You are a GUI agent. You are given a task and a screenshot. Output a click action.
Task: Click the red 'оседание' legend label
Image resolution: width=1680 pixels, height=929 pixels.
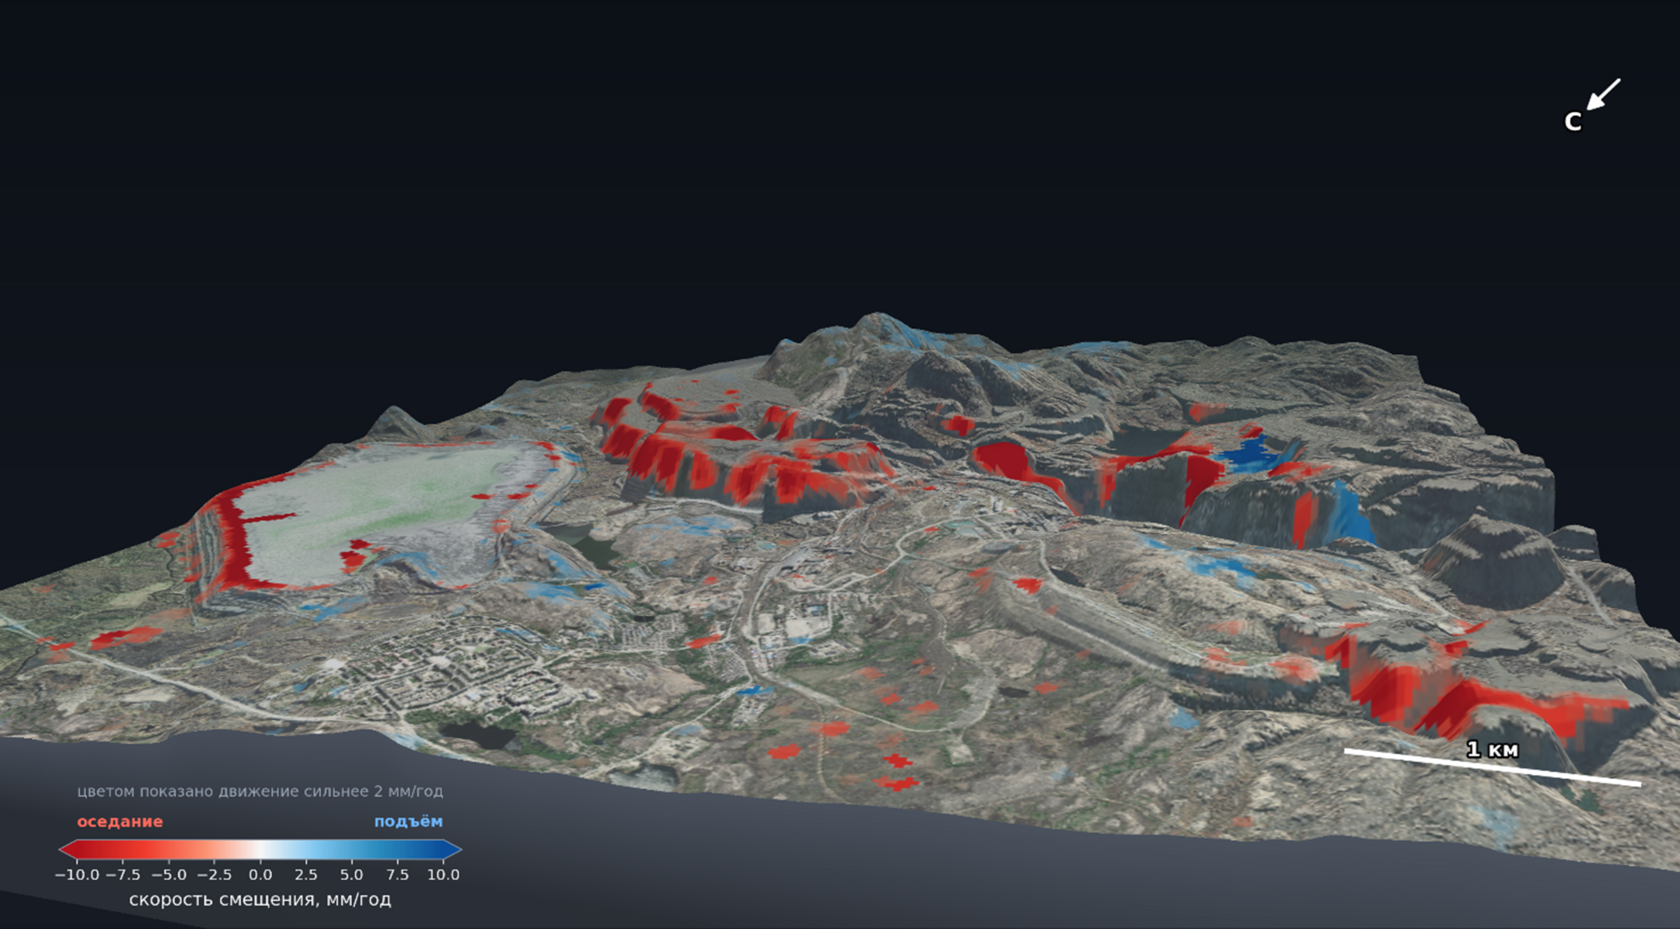[120, 821]
